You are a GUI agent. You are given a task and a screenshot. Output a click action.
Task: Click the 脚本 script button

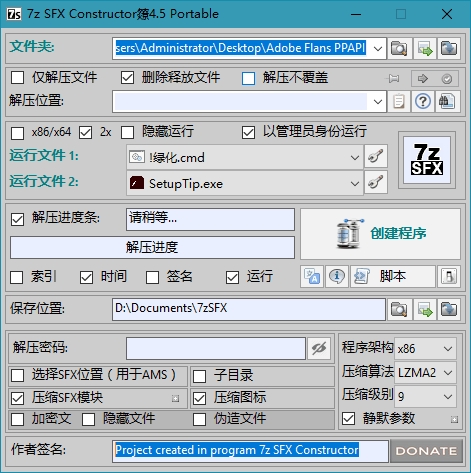(x=393, y=276)
